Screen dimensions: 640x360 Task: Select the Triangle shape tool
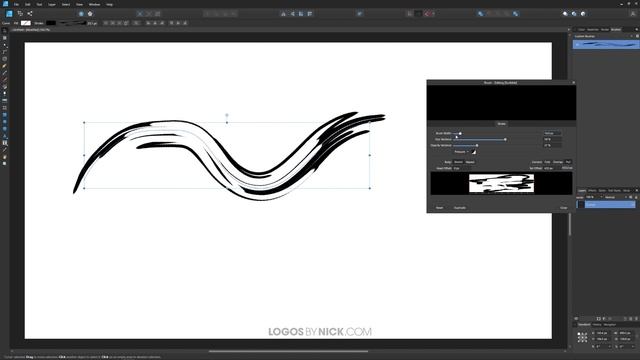pos(4,136)
